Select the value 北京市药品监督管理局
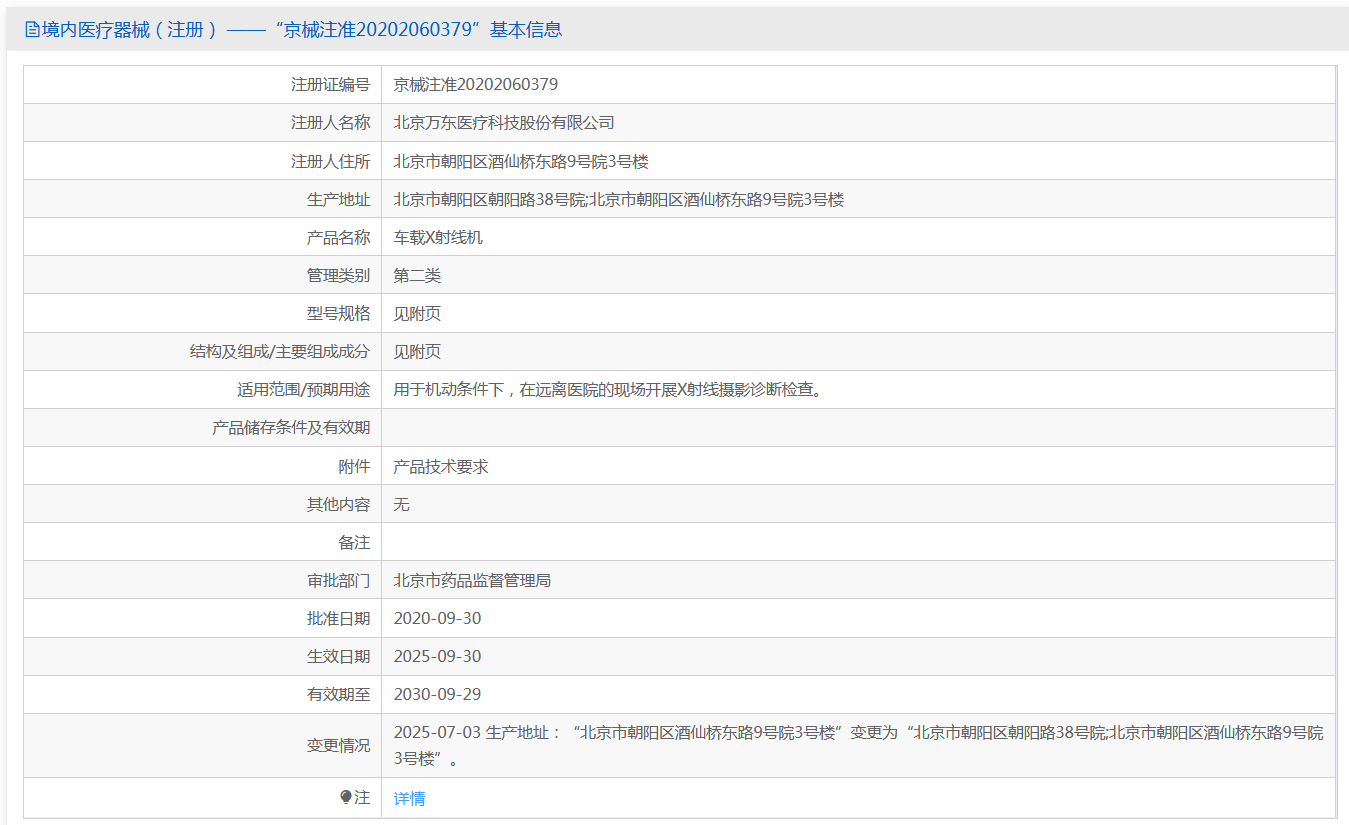Viewport: 1349px width, 825px height. [472, 580]
